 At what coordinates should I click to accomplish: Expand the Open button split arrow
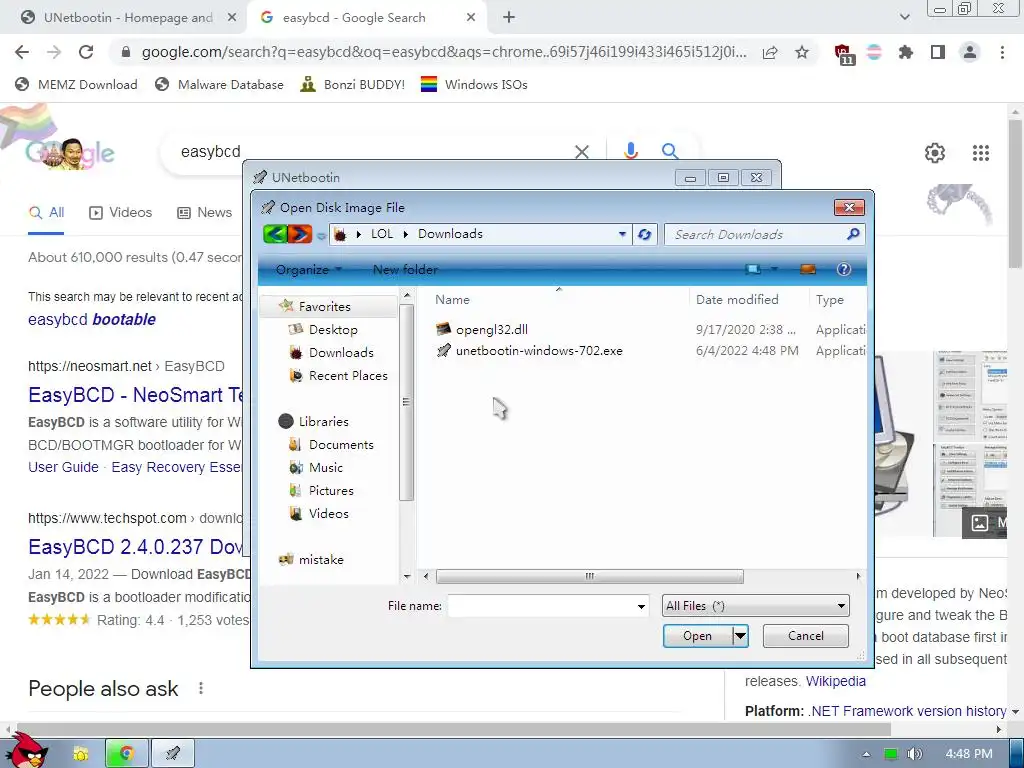coord(740,636)
